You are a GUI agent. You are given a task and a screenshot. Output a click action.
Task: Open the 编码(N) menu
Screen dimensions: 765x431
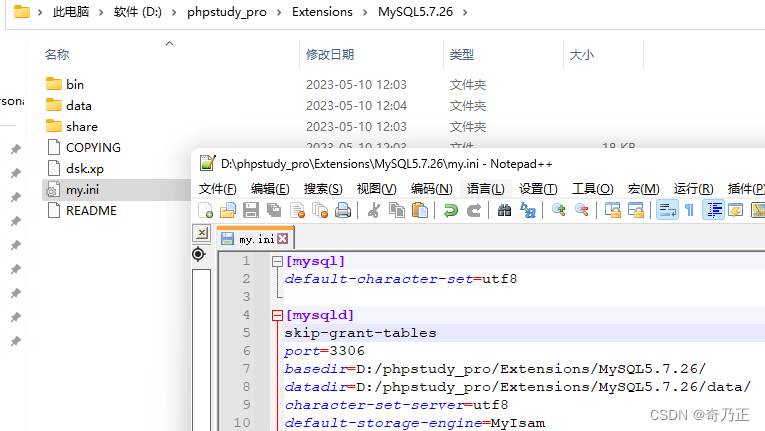(431, 188)
